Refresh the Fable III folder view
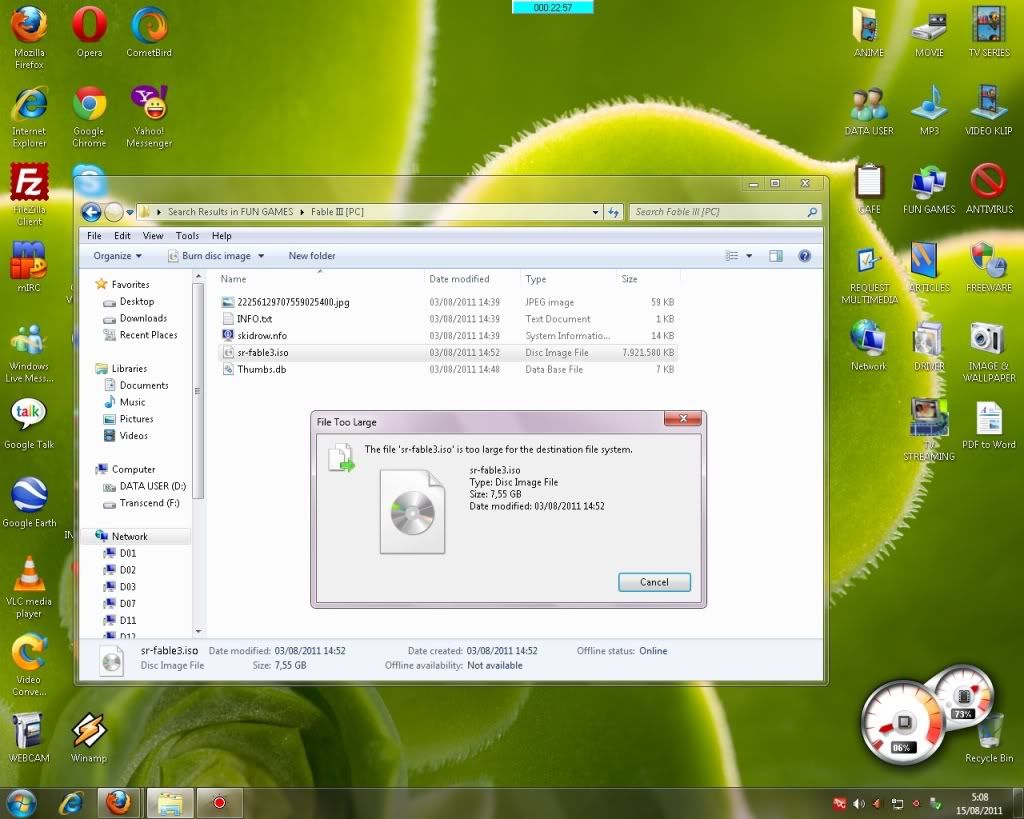 tap(613, 212)
